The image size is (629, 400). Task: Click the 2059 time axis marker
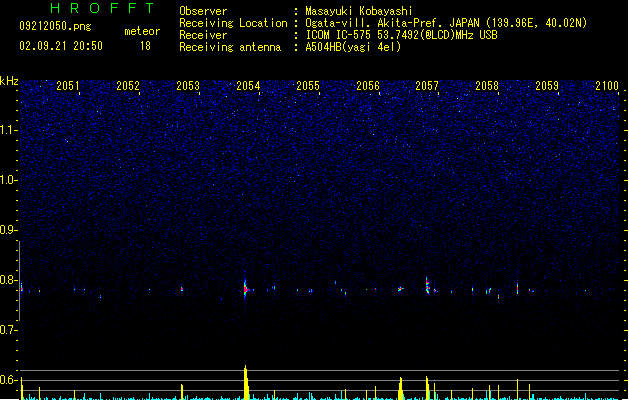(x=547, y=86)
